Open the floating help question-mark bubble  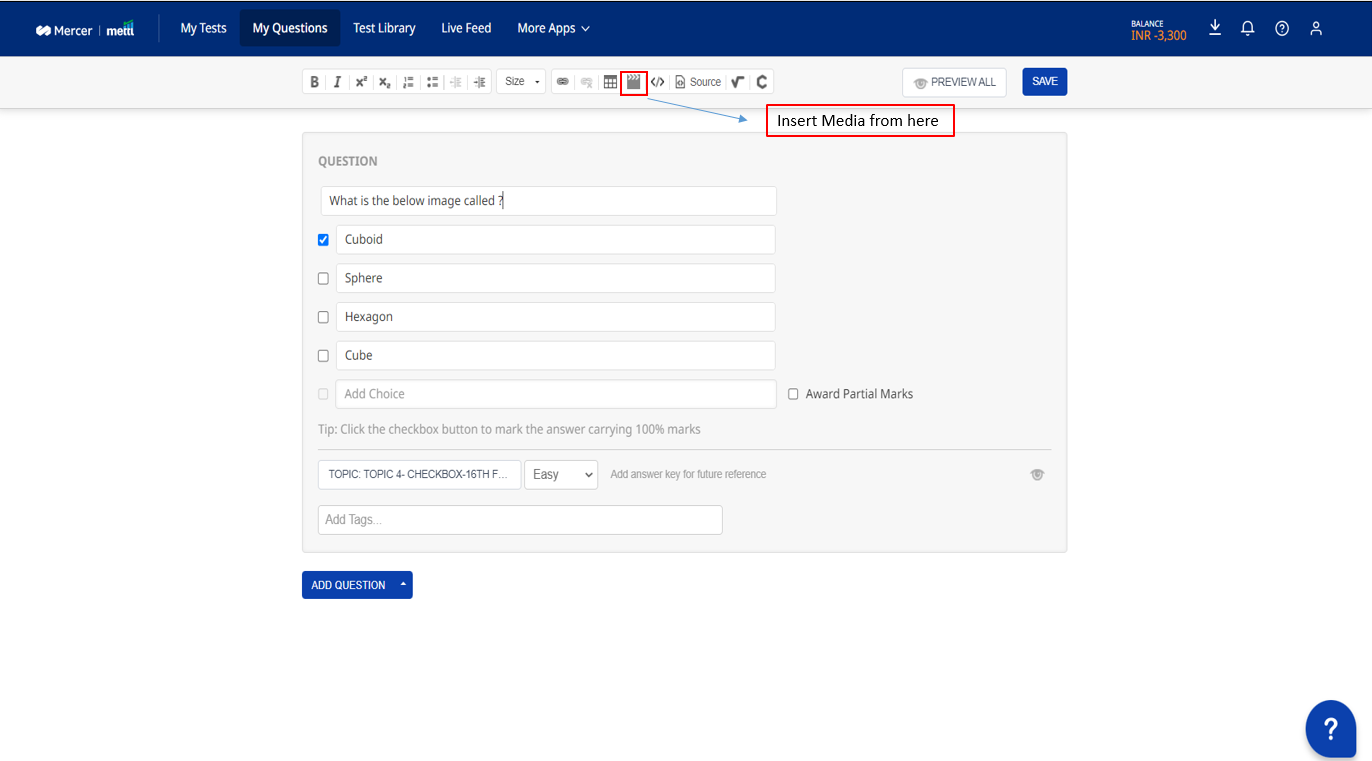[x=1331, y=729]
